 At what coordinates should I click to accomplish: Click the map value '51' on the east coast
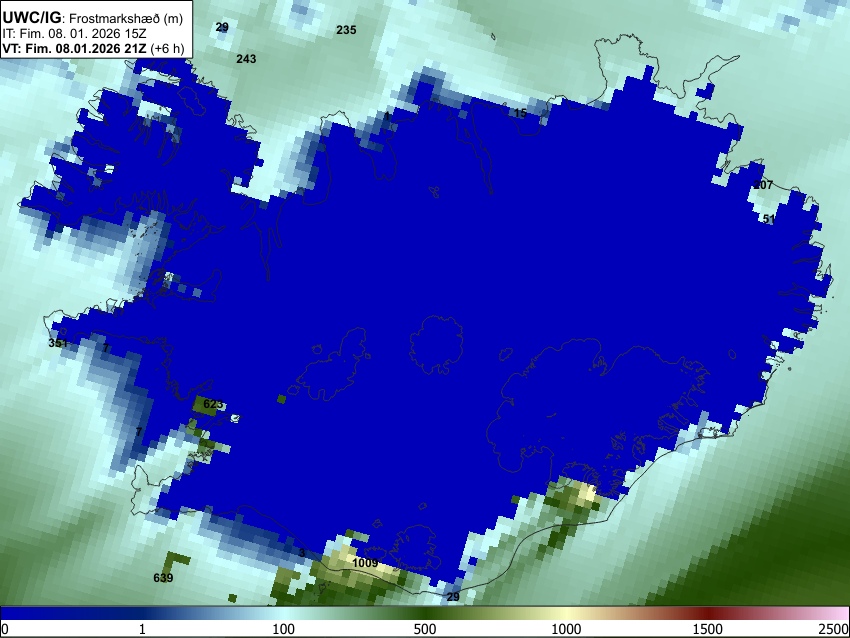pyautogui.click(x=769, y=219)
